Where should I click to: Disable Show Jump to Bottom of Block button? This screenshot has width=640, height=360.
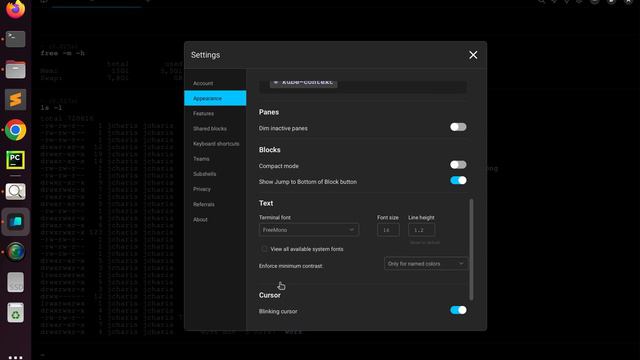pos(458,180)
